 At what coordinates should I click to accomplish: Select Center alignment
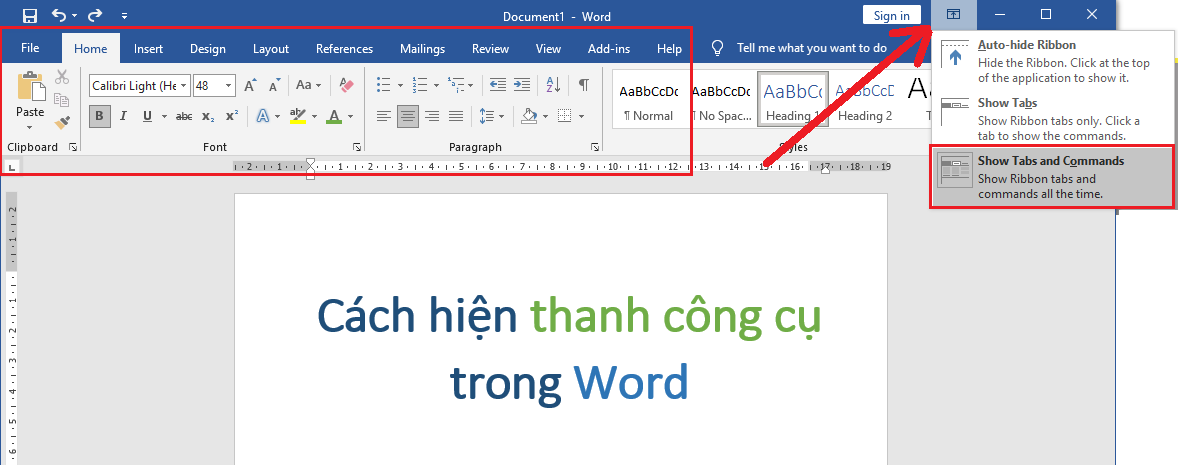coord(408,116)
